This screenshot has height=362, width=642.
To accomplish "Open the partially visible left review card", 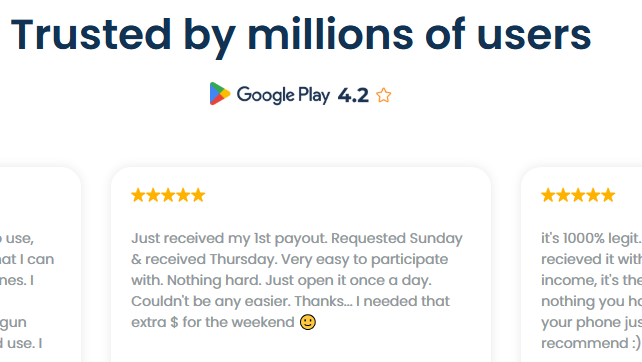I will click(x=40, y=265).
